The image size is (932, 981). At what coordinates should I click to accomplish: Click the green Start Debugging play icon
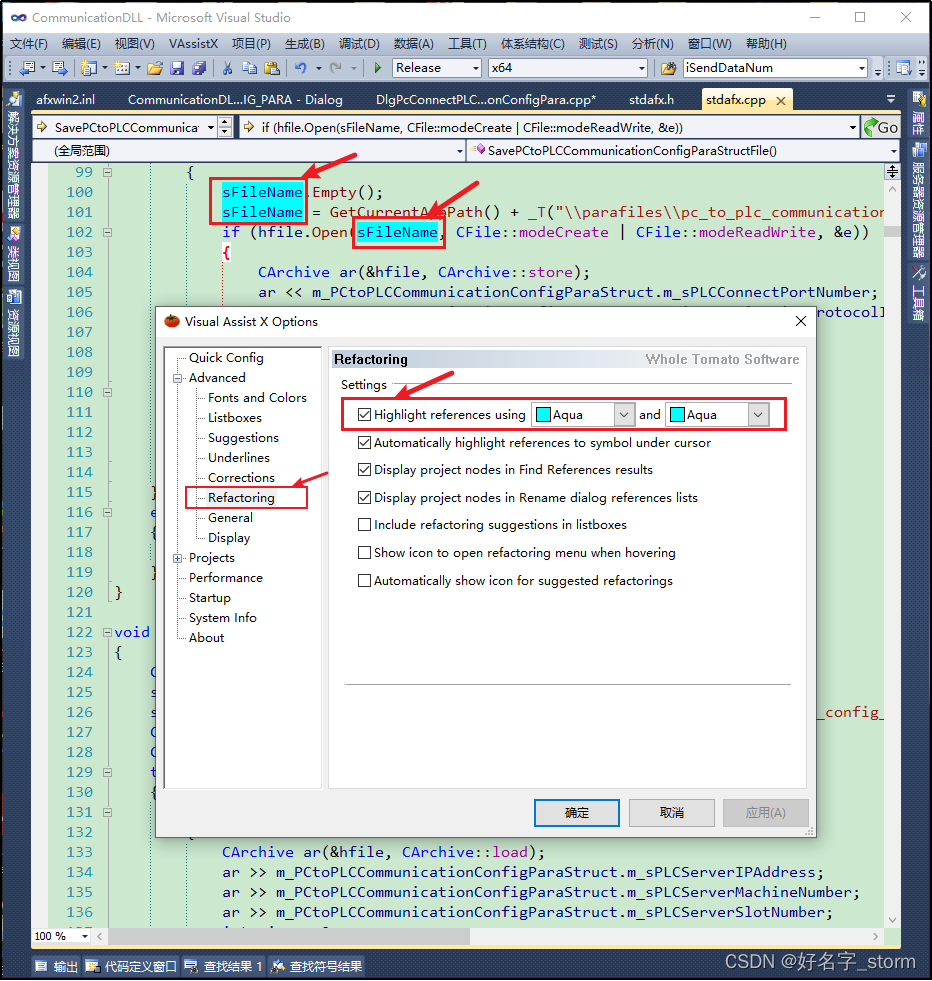pos(377,68)
